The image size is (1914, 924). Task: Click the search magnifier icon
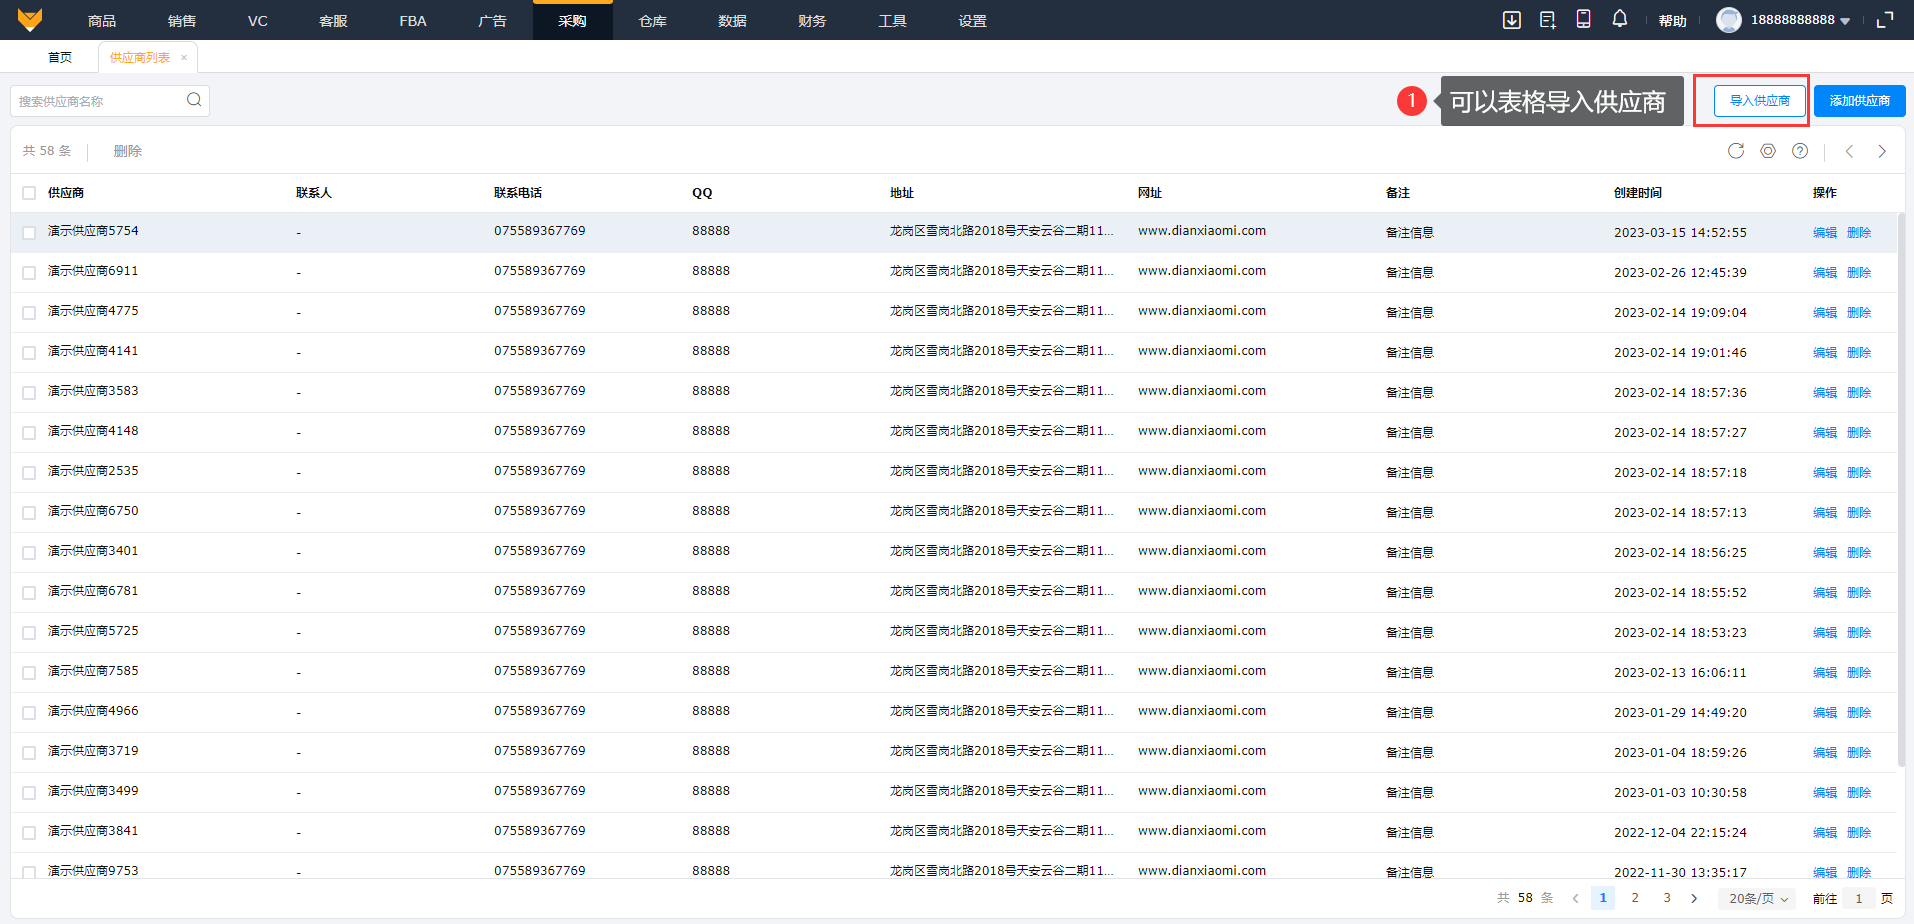tap(194, 100)
